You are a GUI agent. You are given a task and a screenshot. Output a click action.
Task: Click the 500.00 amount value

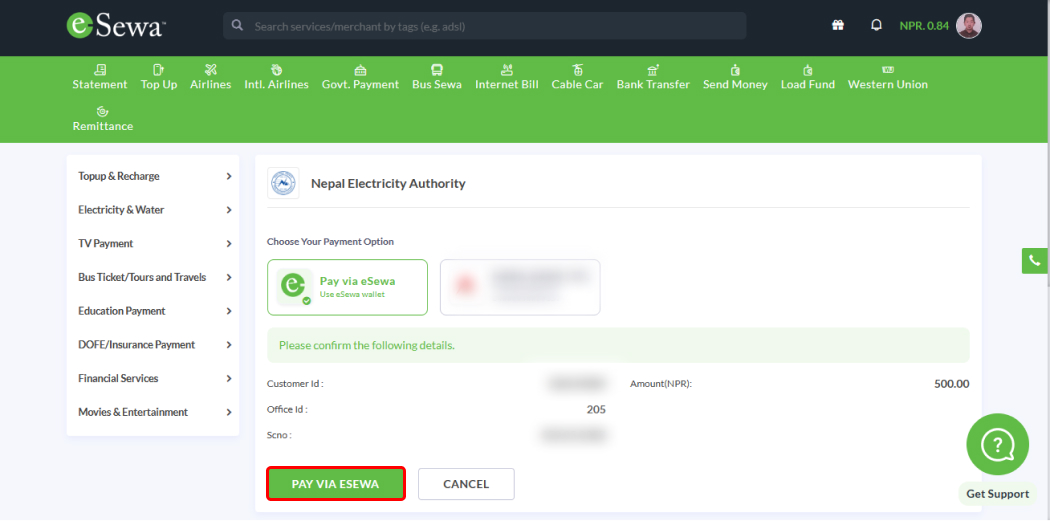[952, 384]
